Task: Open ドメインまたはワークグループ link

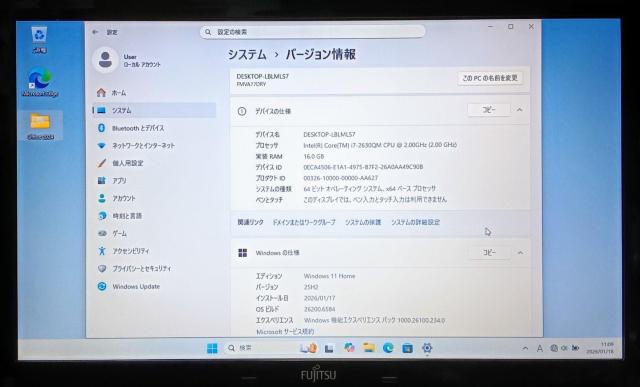Action: point(304,222)
